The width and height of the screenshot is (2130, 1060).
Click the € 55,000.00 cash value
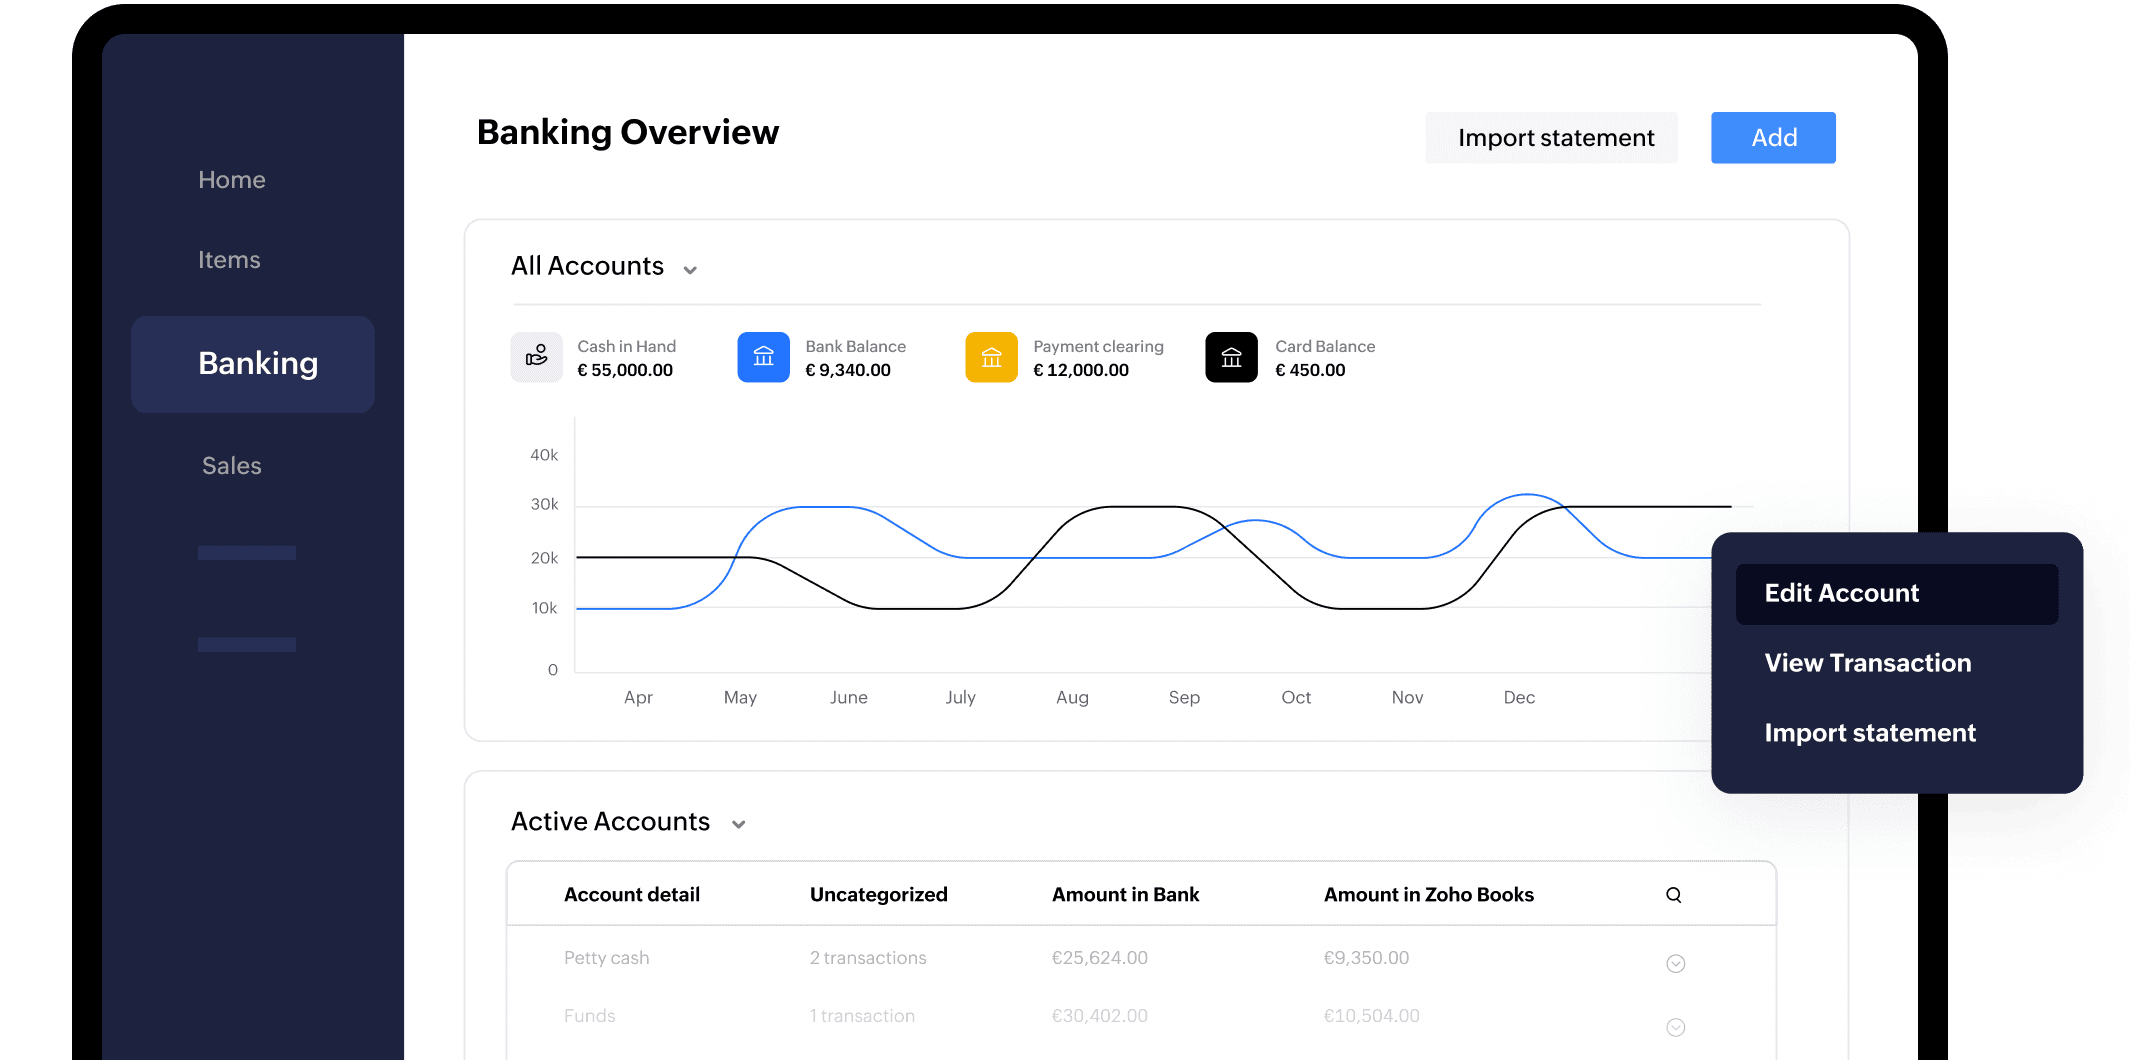[625, 370]
